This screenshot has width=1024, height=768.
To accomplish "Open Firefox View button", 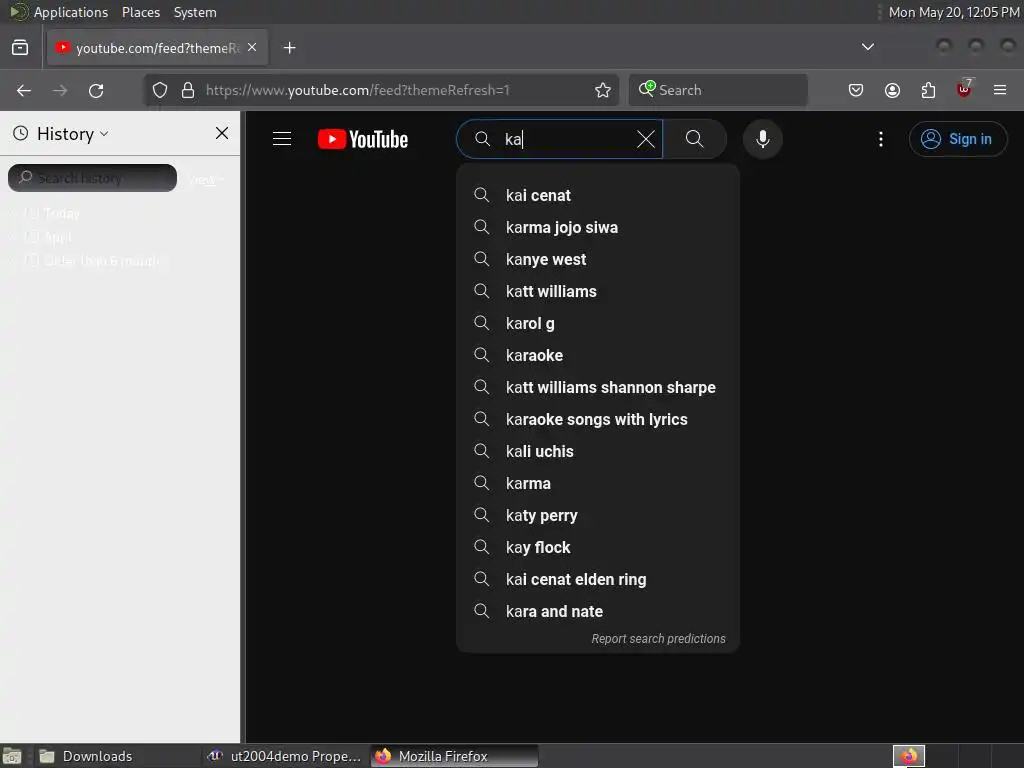I will pos(20,48).
